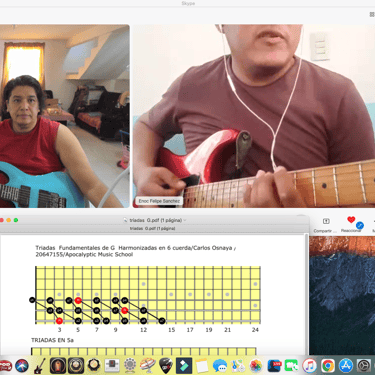Click the red note dot at fret 10
This screenshot has width=375, height=375.
(124, 311)
